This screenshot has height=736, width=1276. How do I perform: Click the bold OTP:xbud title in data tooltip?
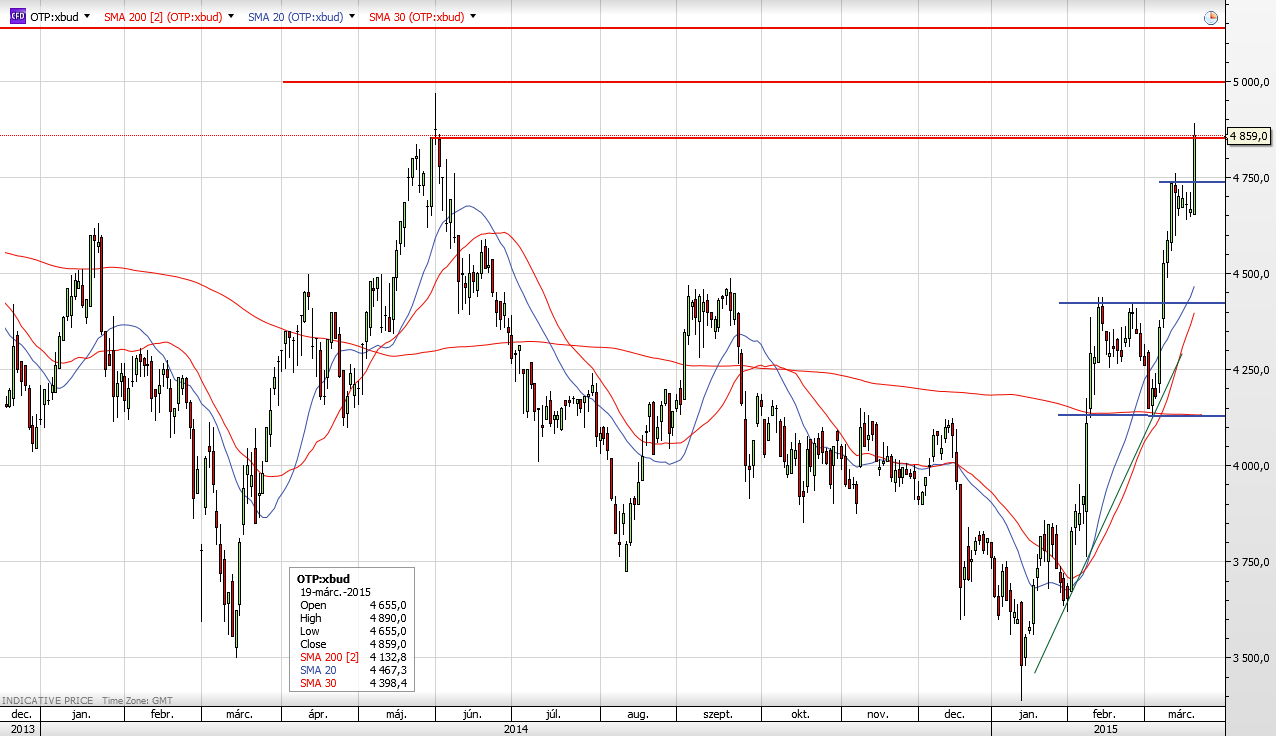[x=323, y=579]
